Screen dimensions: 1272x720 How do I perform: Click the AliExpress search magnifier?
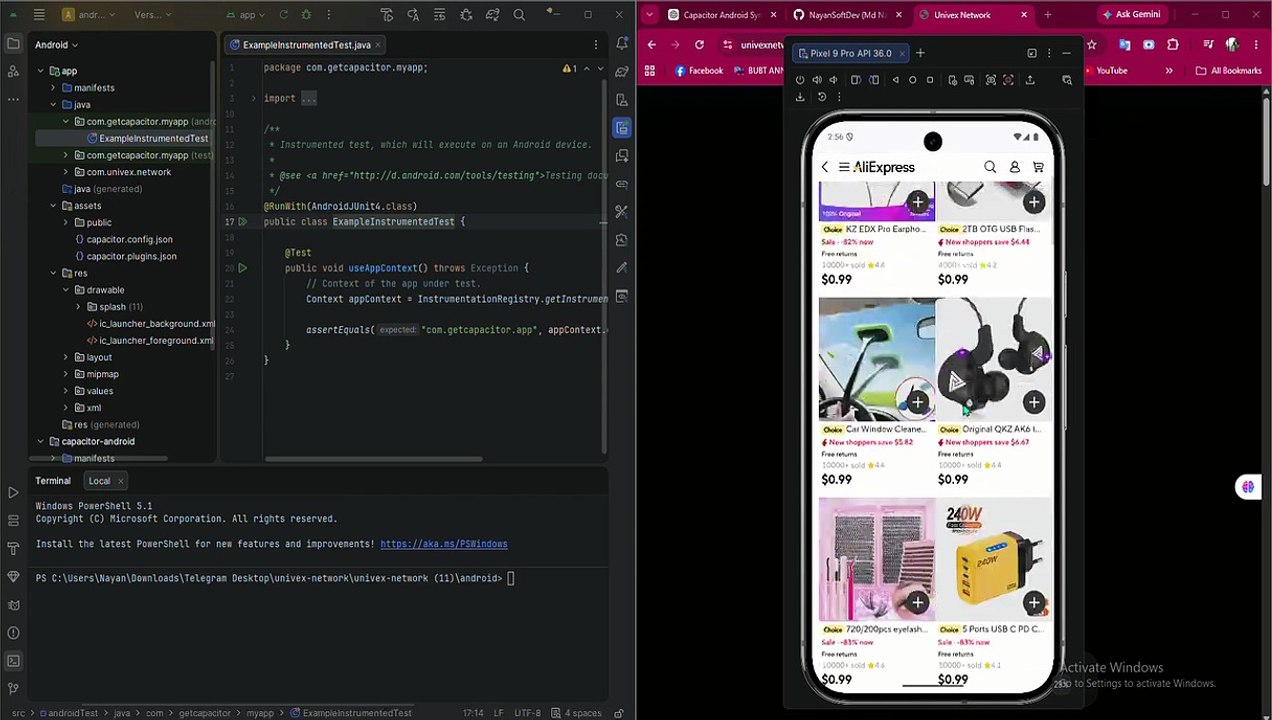tap(990, 167)
